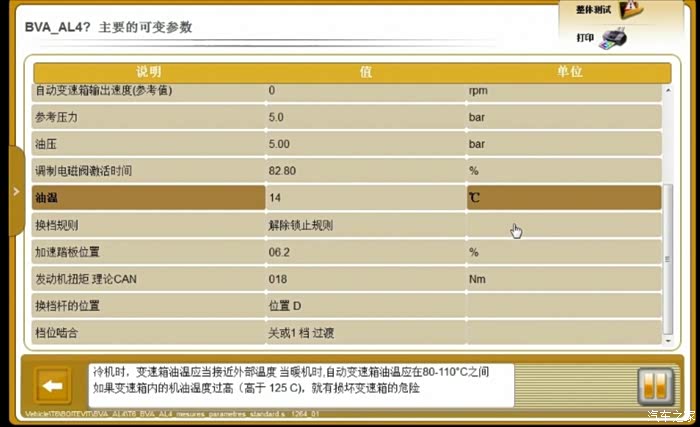700x427 pixels.
Task: Select the 换档杆的位置 row
Action: click(x=149, y=306)
